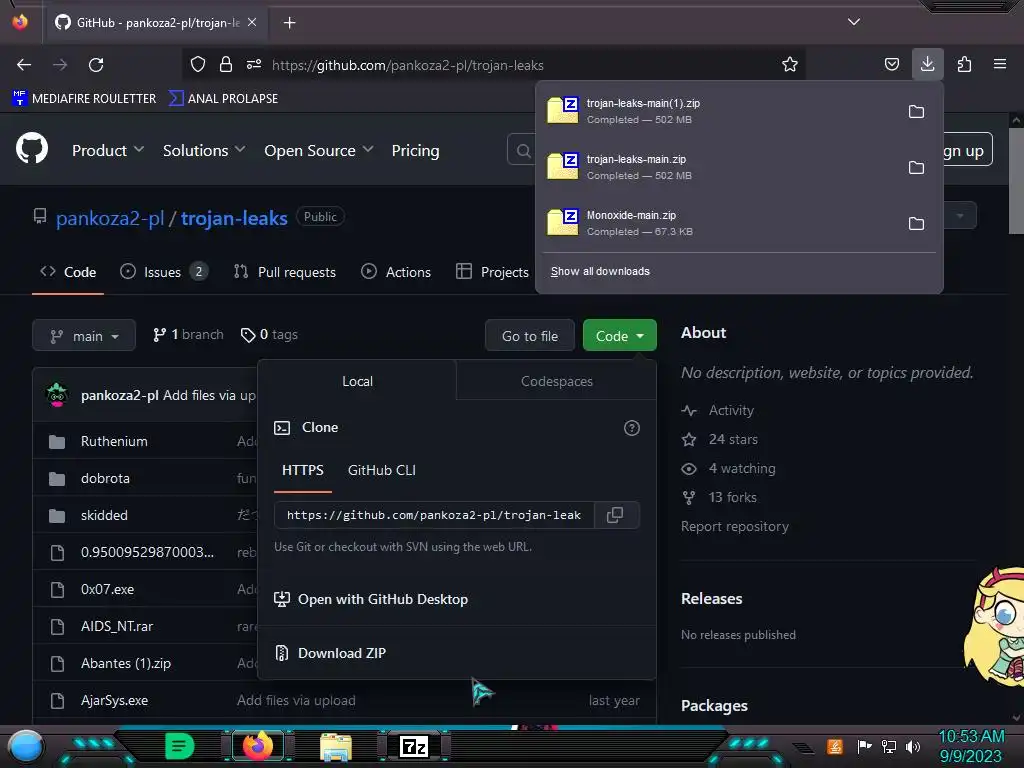Copy the clone URL to clipboard

click(x=615, y=515)
